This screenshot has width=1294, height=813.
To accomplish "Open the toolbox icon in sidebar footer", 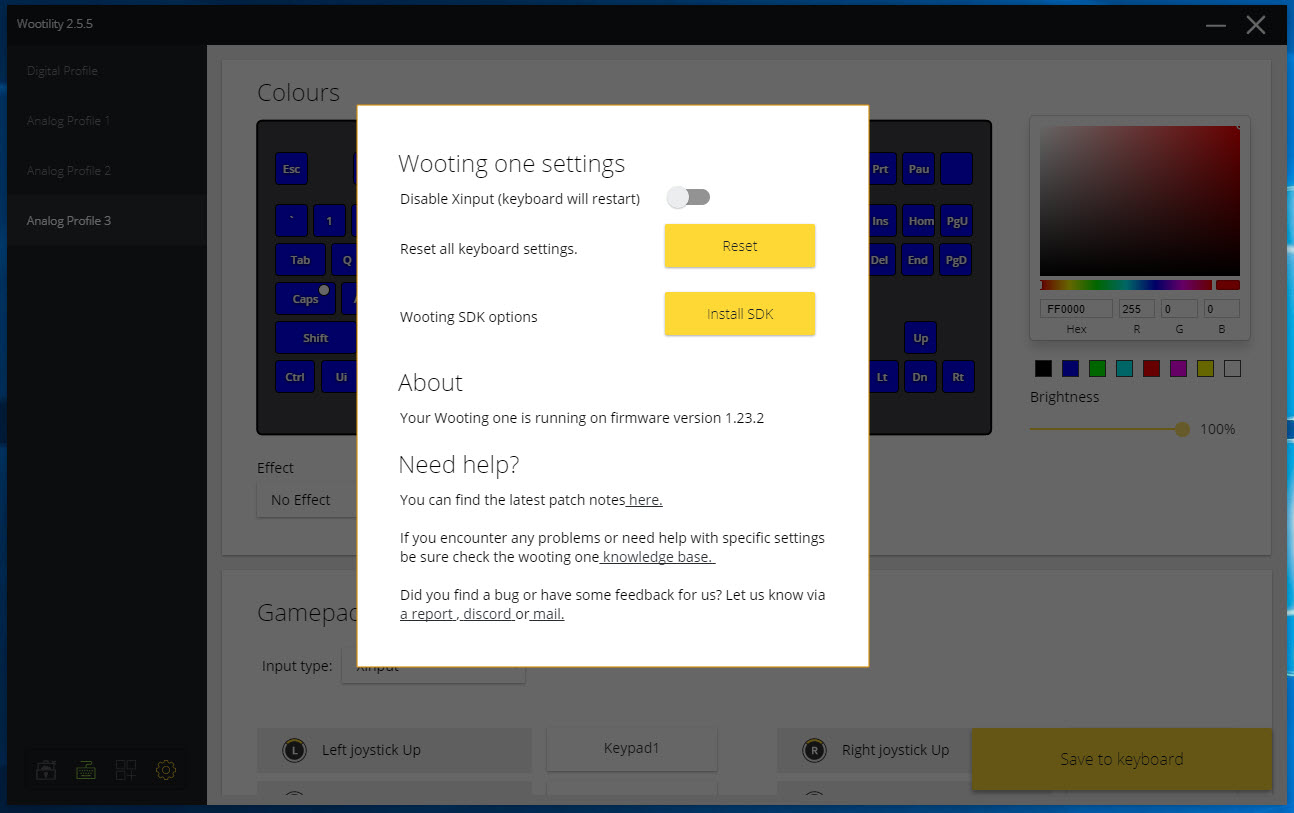I will click(47, 770).
